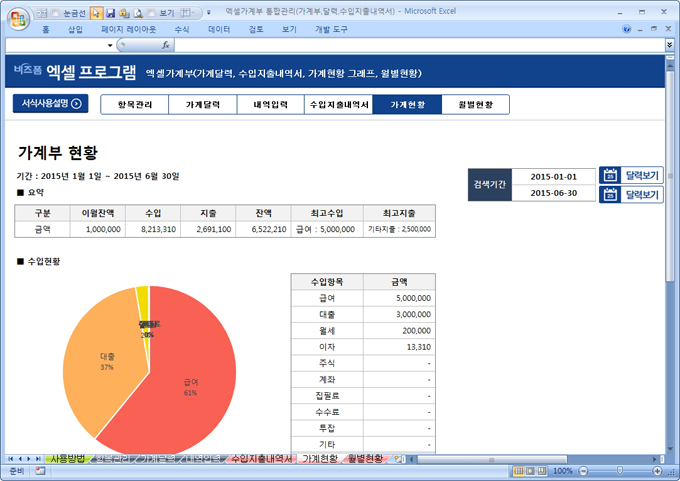This screenshot has height=481, width=680.
Task: Click the start date 2015-01-01 field
Action: pos(553,177)
